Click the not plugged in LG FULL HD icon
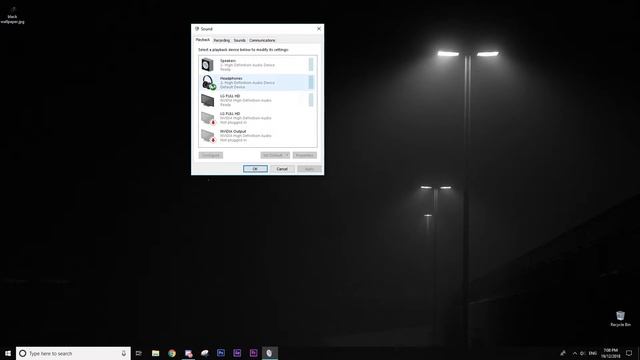The width and height of the screenshot is (640, 360). click(x=208, y=118)
